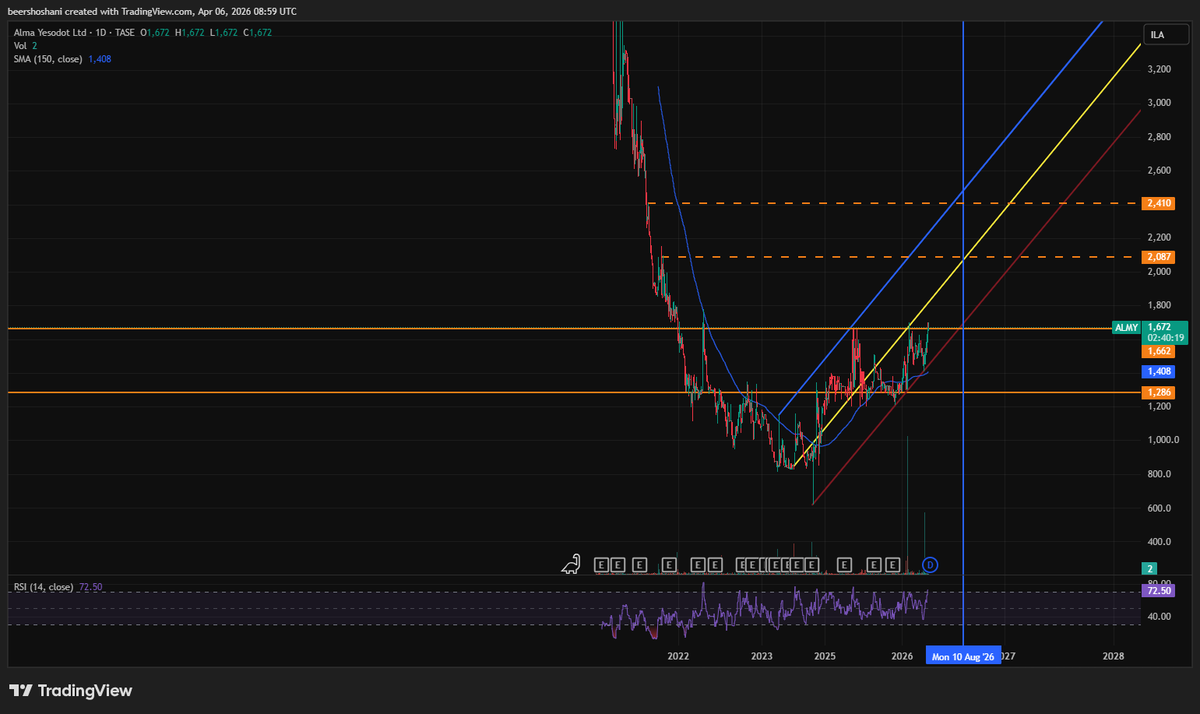
Task: Click the ALMY symbol price label
Action: point(1125,327)
